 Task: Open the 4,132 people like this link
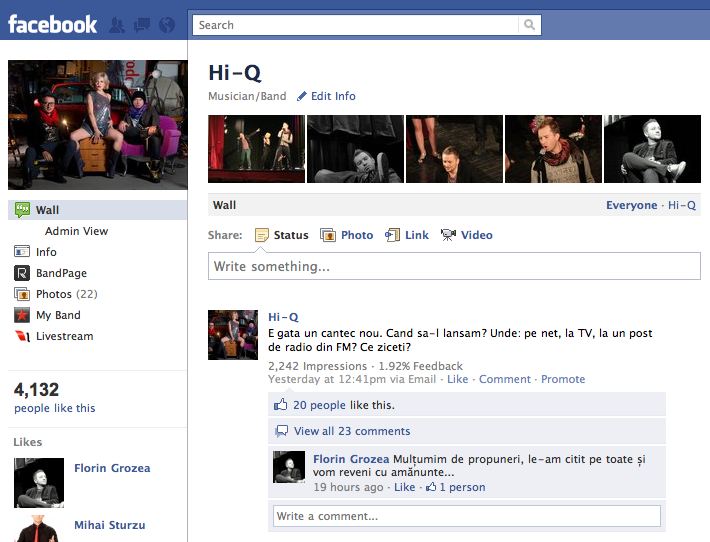[x=55, y=408]
